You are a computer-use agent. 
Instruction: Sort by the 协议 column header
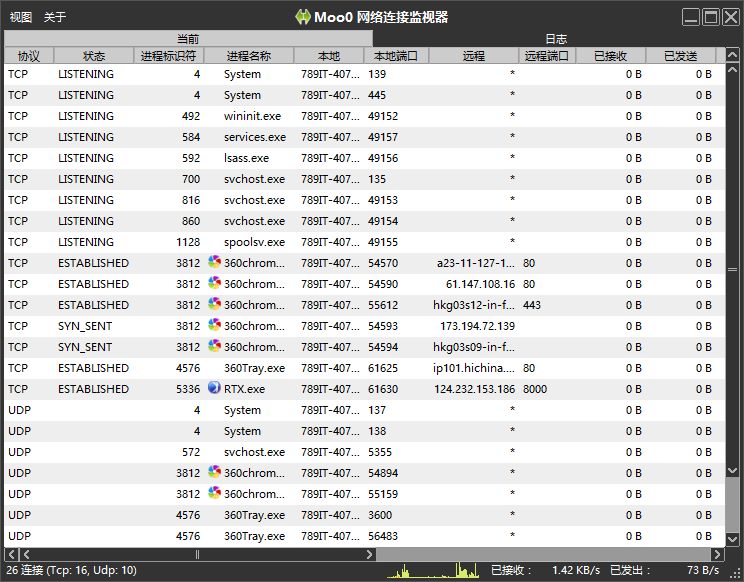coord(29,56)
